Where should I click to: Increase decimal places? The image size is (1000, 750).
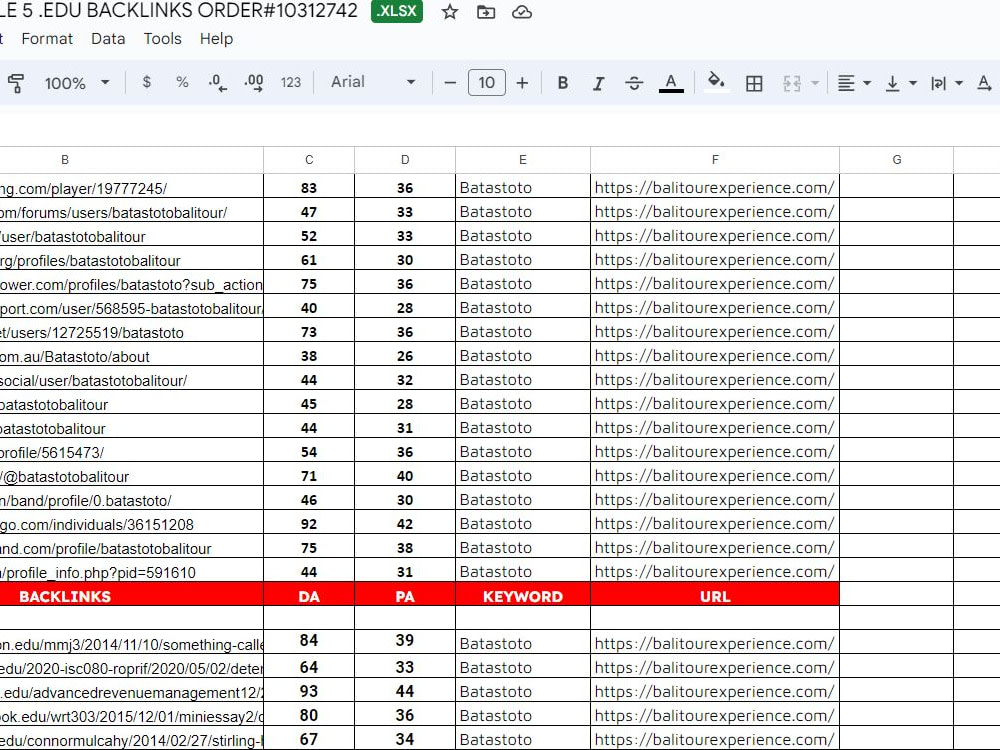point(254,83)
